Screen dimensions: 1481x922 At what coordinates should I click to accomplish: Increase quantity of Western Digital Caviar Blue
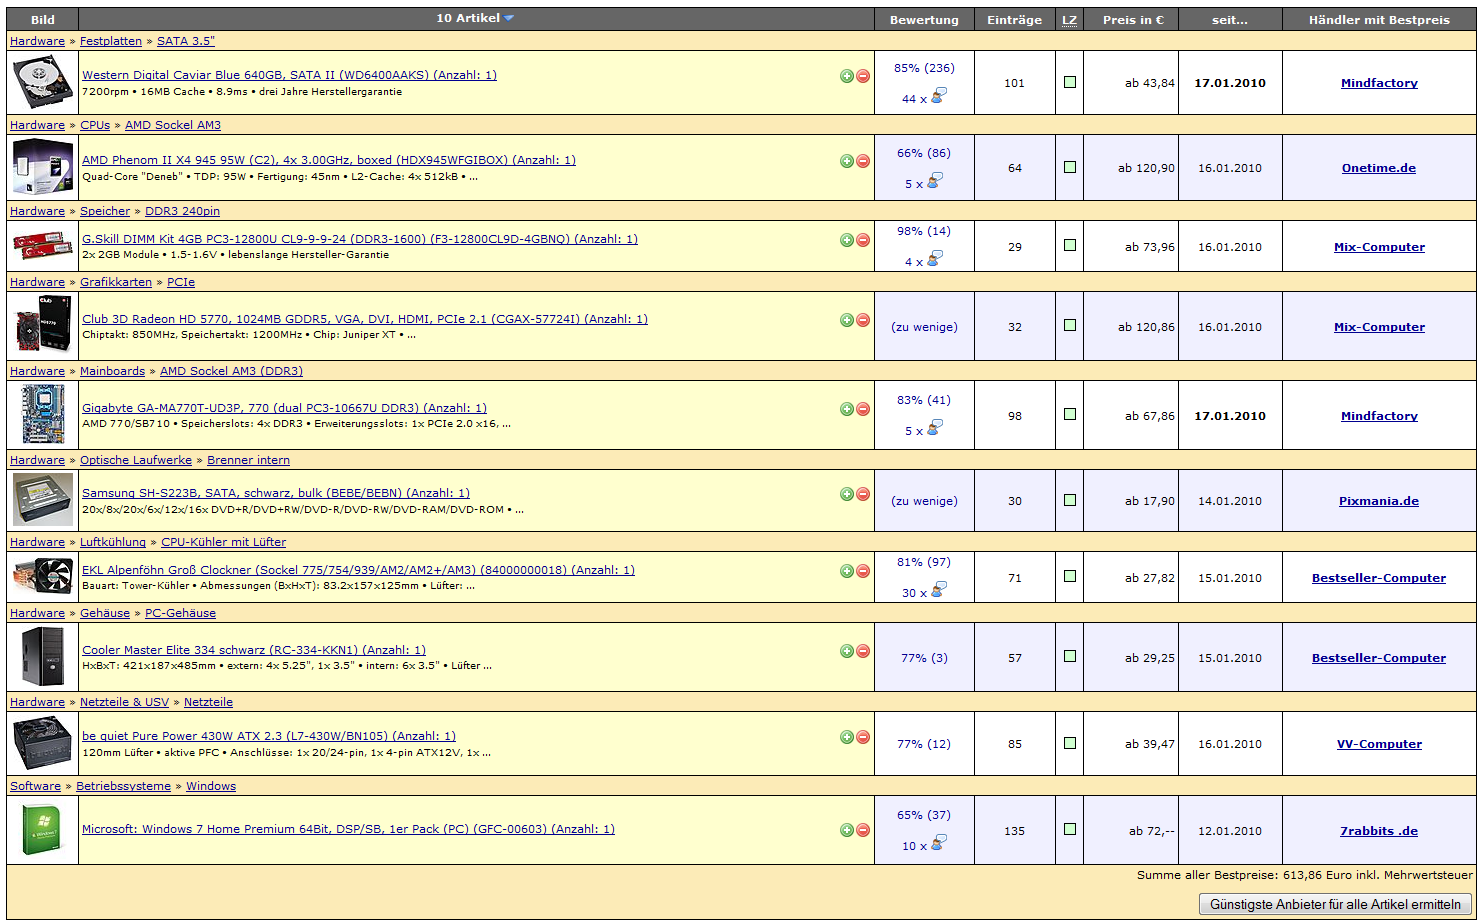847,76
